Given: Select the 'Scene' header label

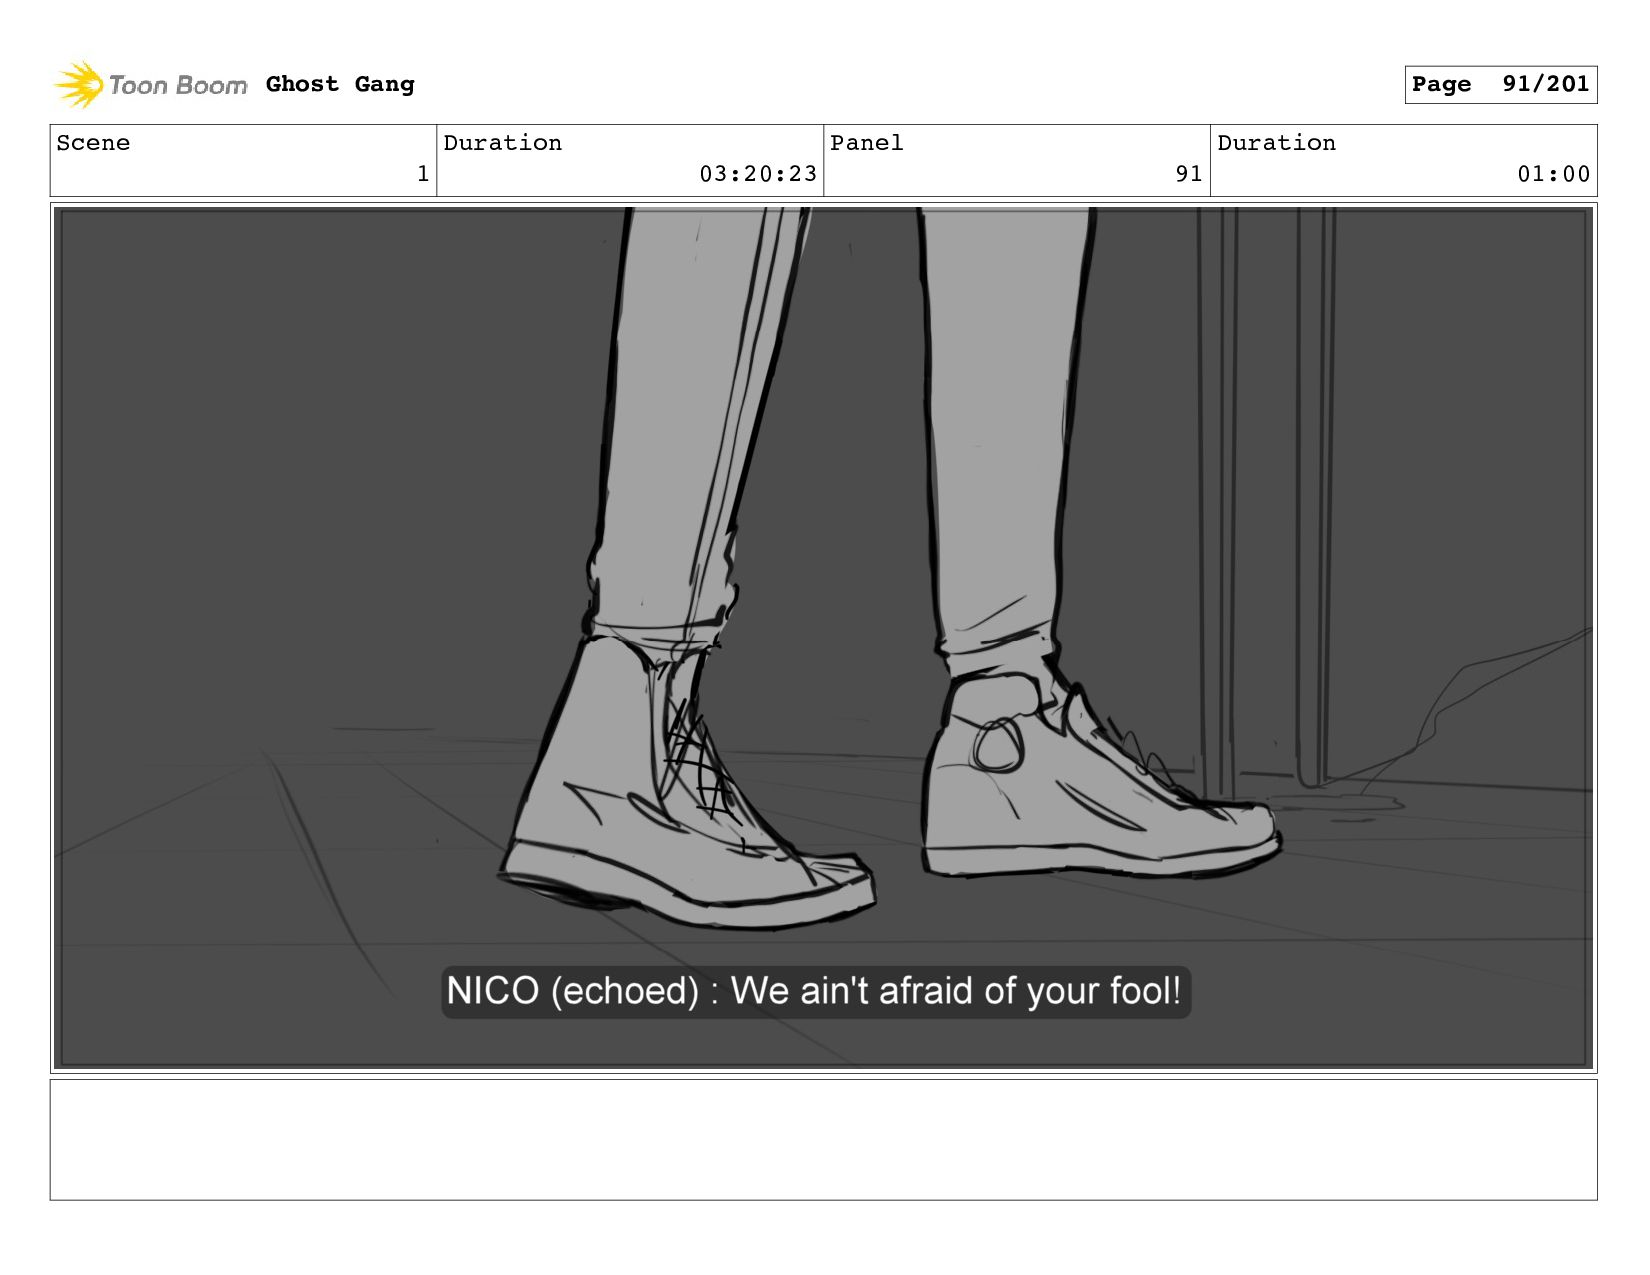Looking at the screenshot, I should [x=93, y=143].
